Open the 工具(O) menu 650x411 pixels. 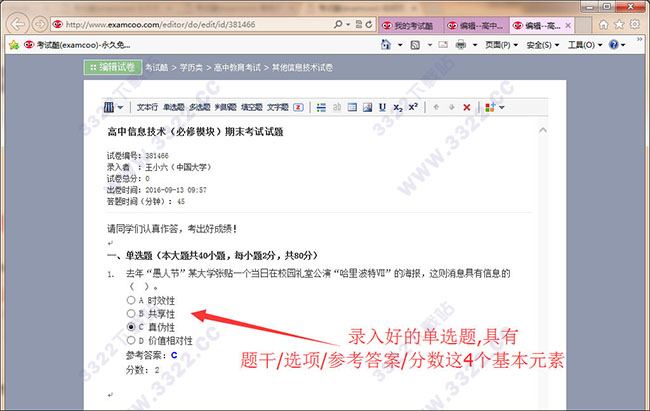click(585, 45)
